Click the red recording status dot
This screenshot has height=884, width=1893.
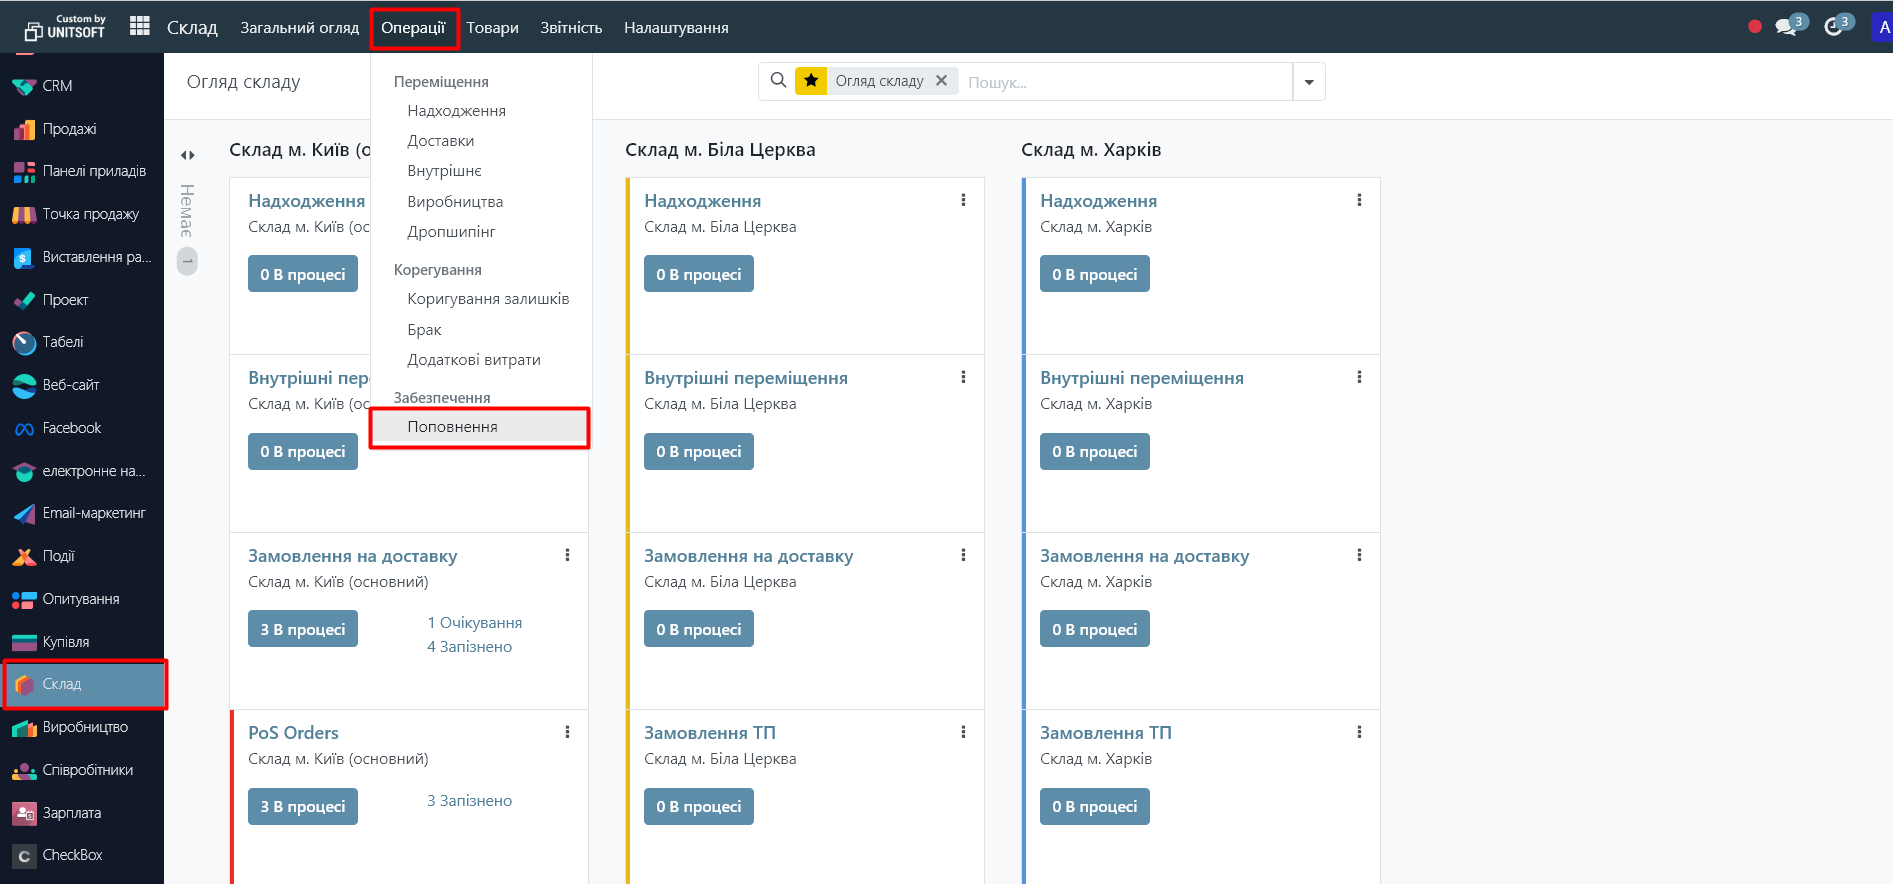coord(1754,27)
